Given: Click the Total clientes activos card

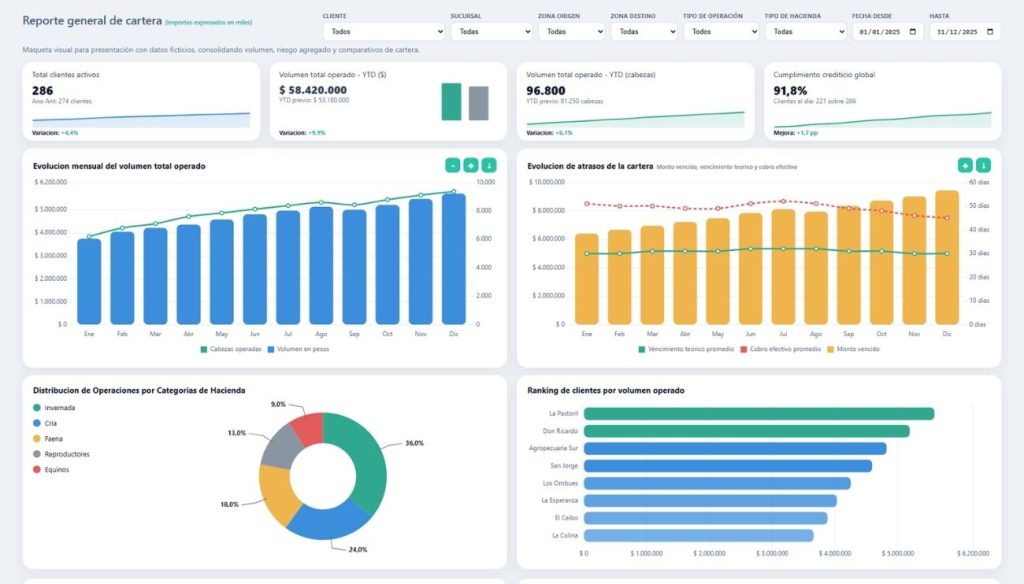Looking at the screenshot, I should click(141, 101).
